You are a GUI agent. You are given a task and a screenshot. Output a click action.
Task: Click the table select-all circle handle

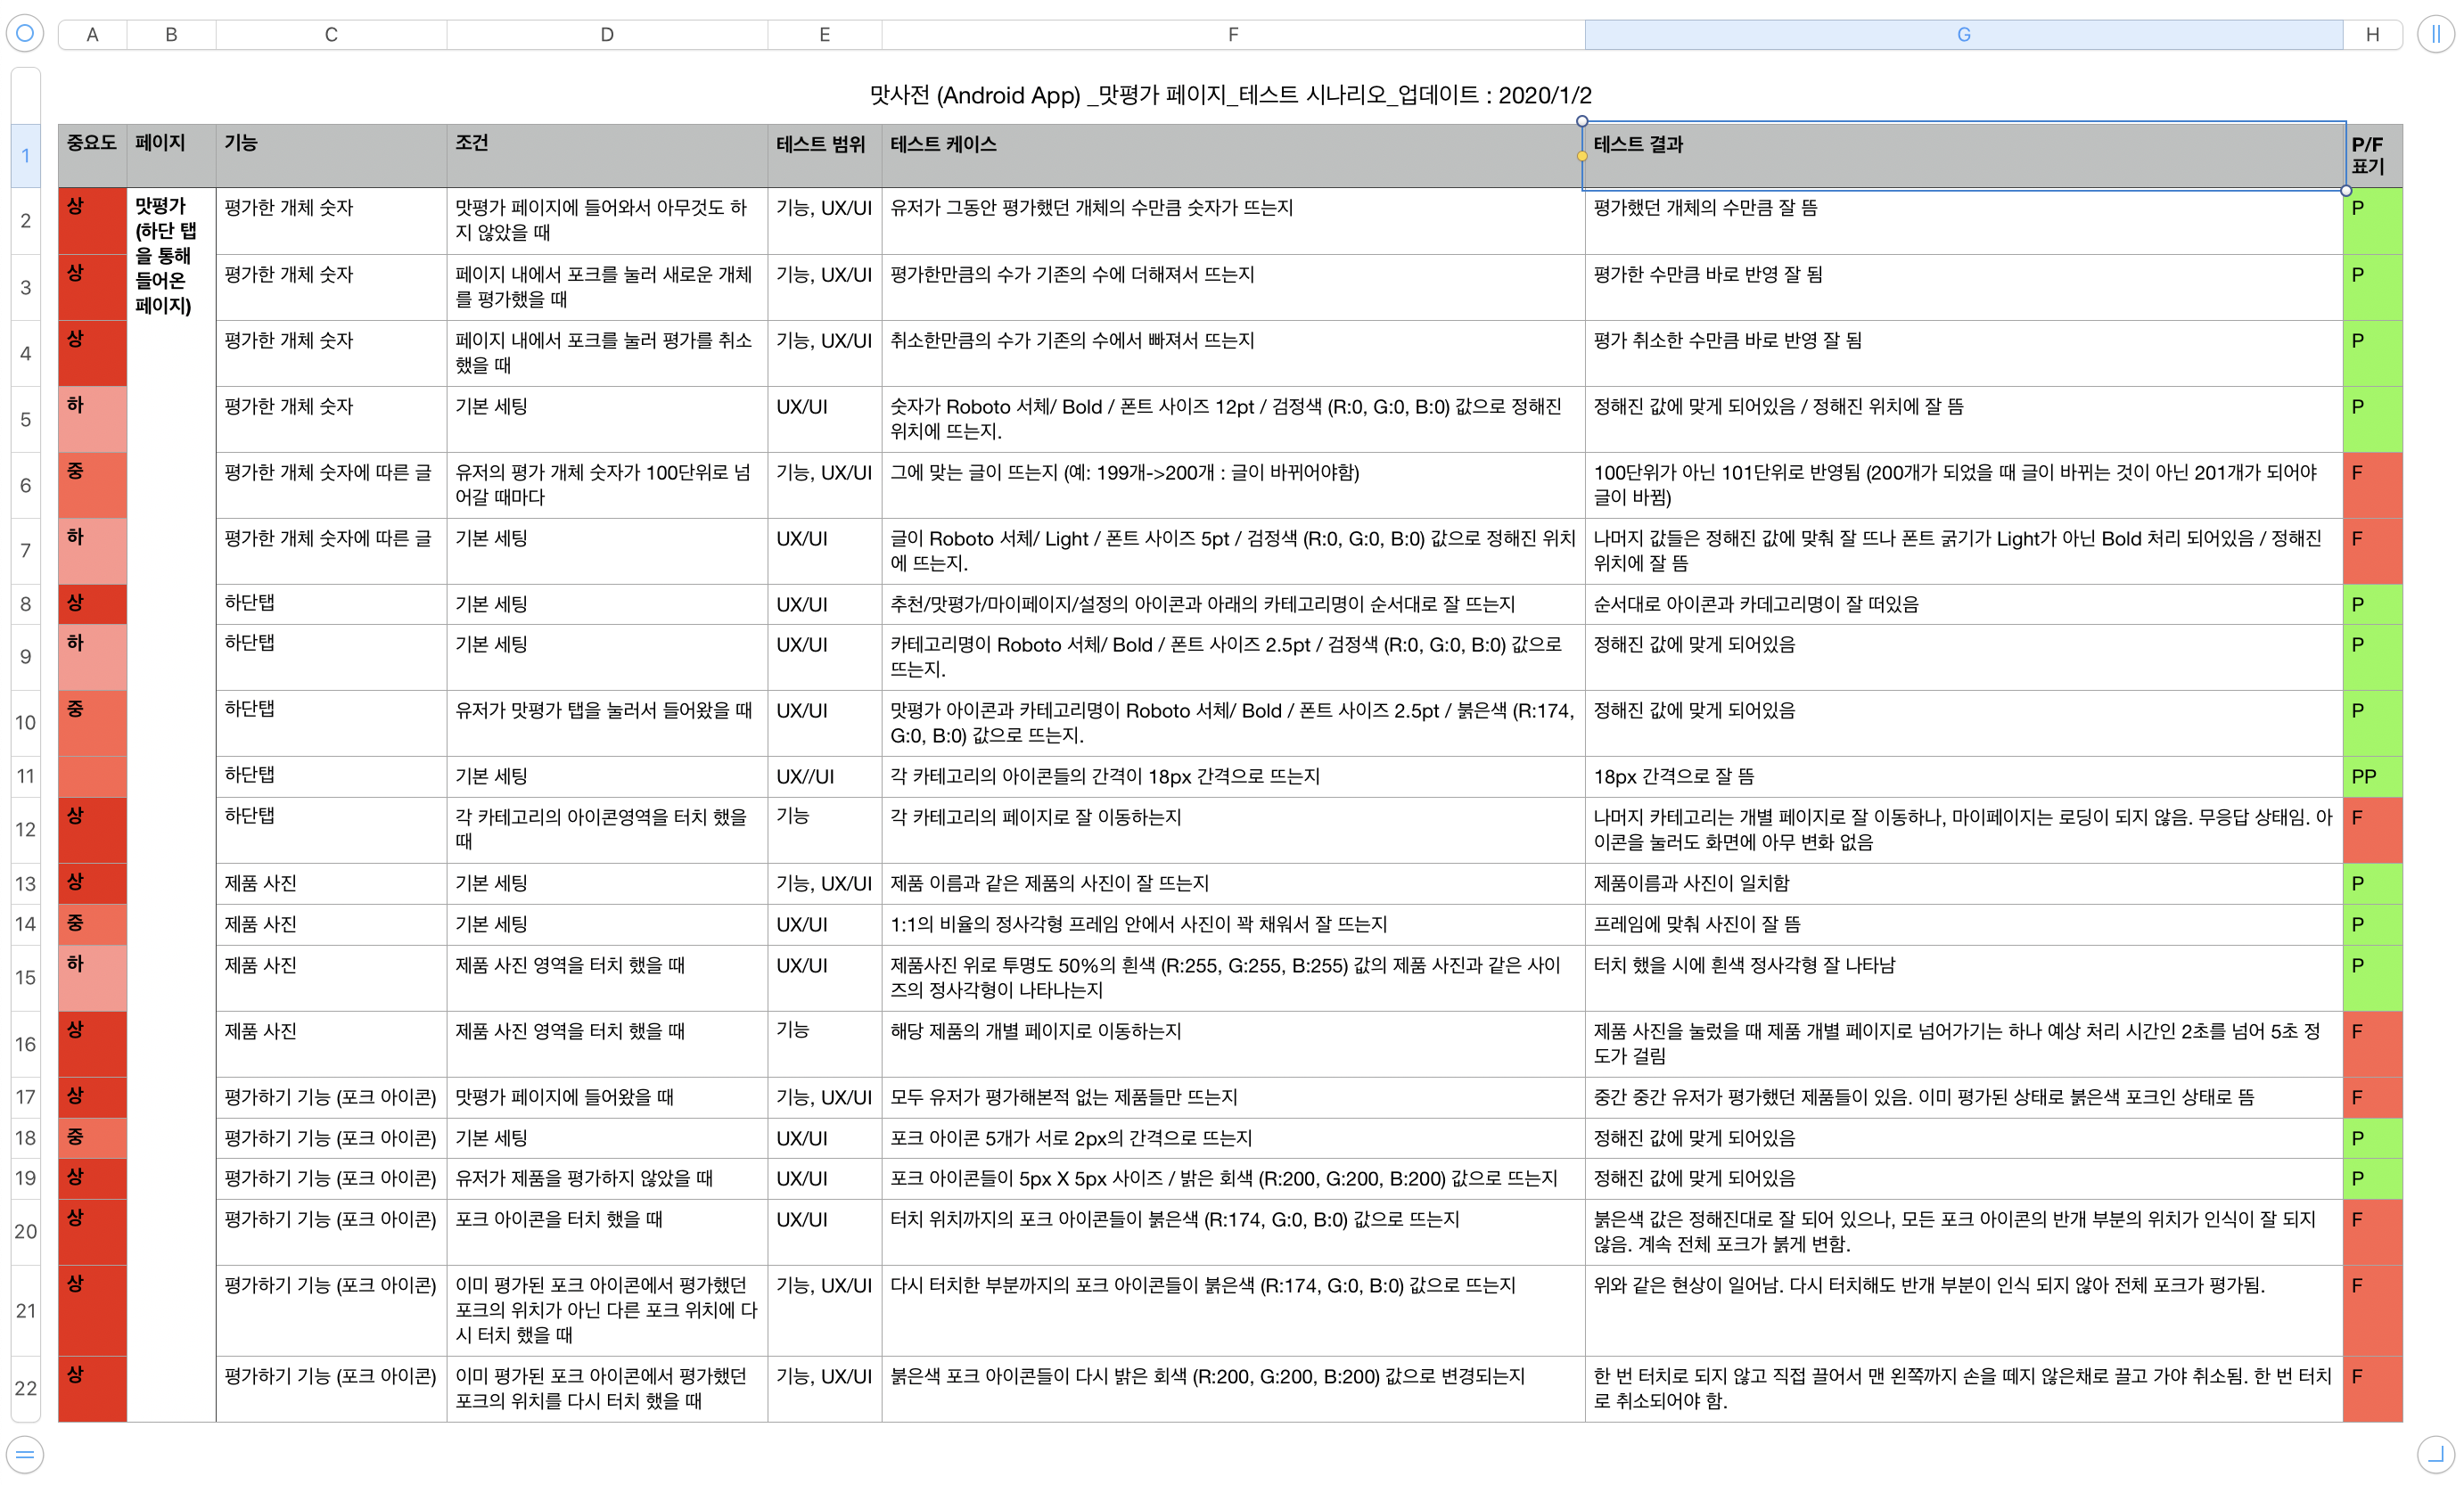25,33
